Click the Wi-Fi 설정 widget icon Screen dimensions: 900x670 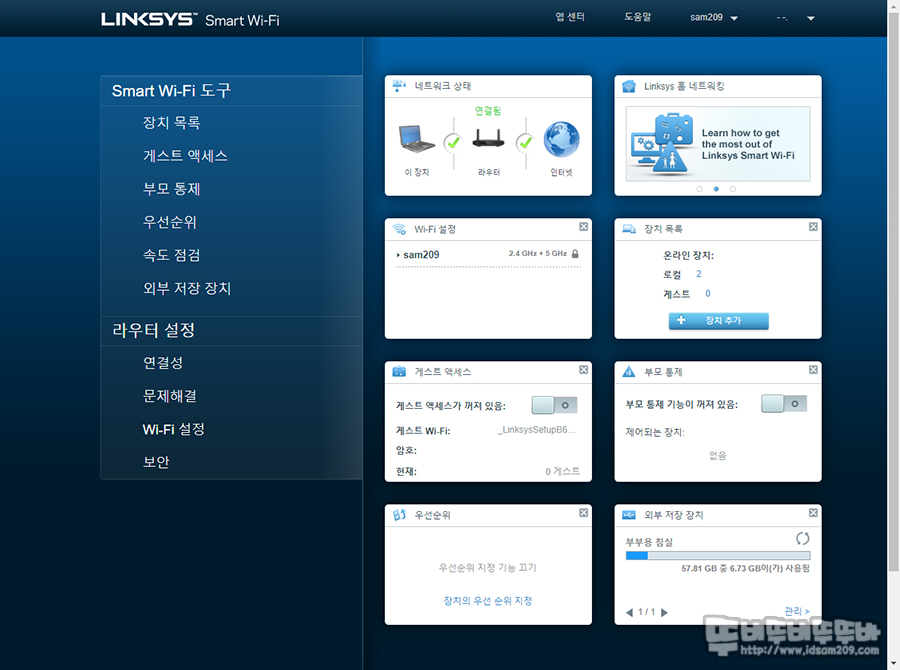pos(399,229)
